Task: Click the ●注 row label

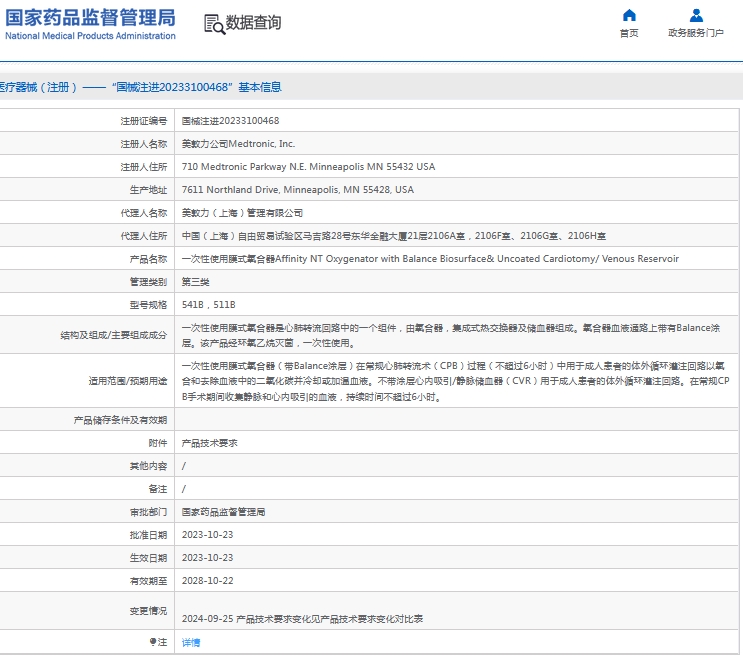Action: pos(158,642)
